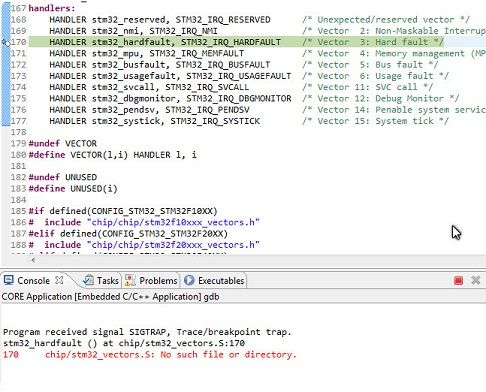Click the stm32_systick handler line
The width and height of the screenshot is (486, 392).
tap(154, 121)
